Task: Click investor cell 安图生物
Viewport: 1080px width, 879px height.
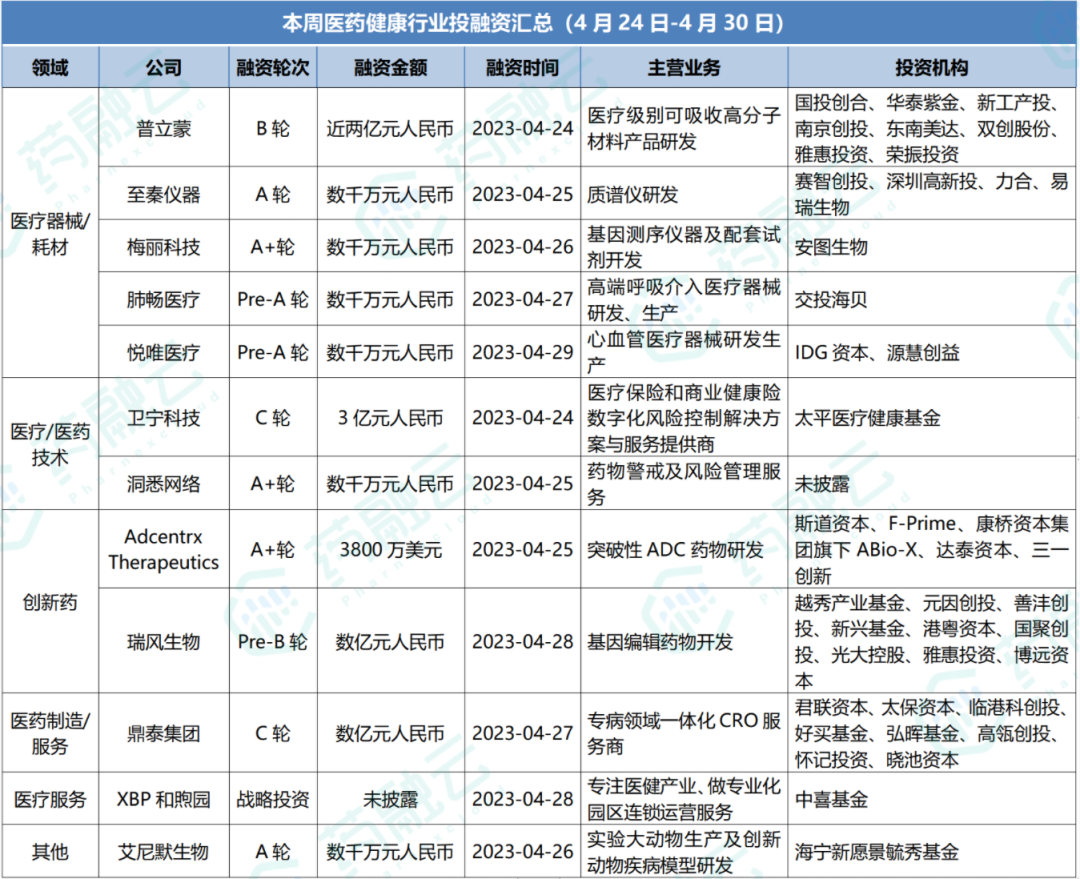Action: coord(932,246)
